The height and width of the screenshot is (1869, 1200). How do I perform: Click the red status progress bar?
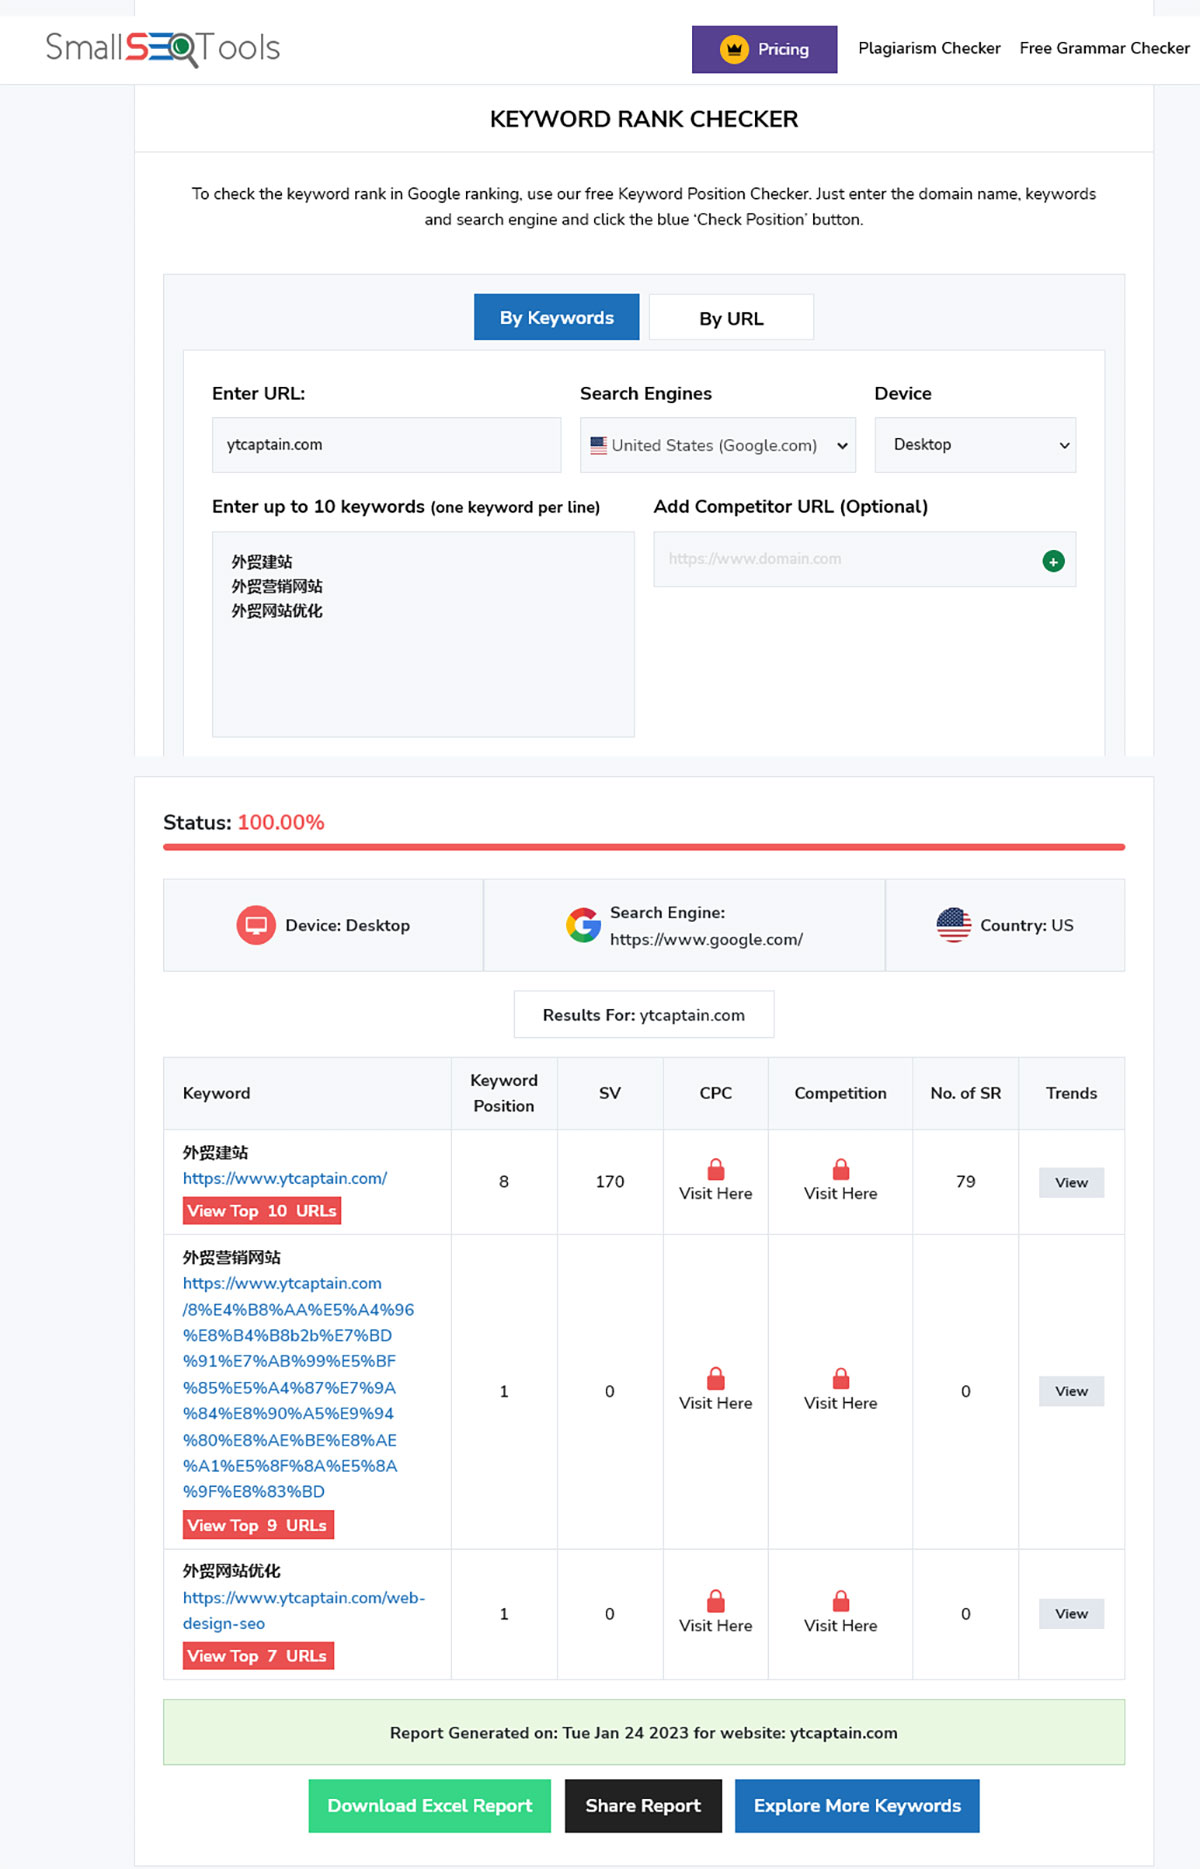click(644, 847)
